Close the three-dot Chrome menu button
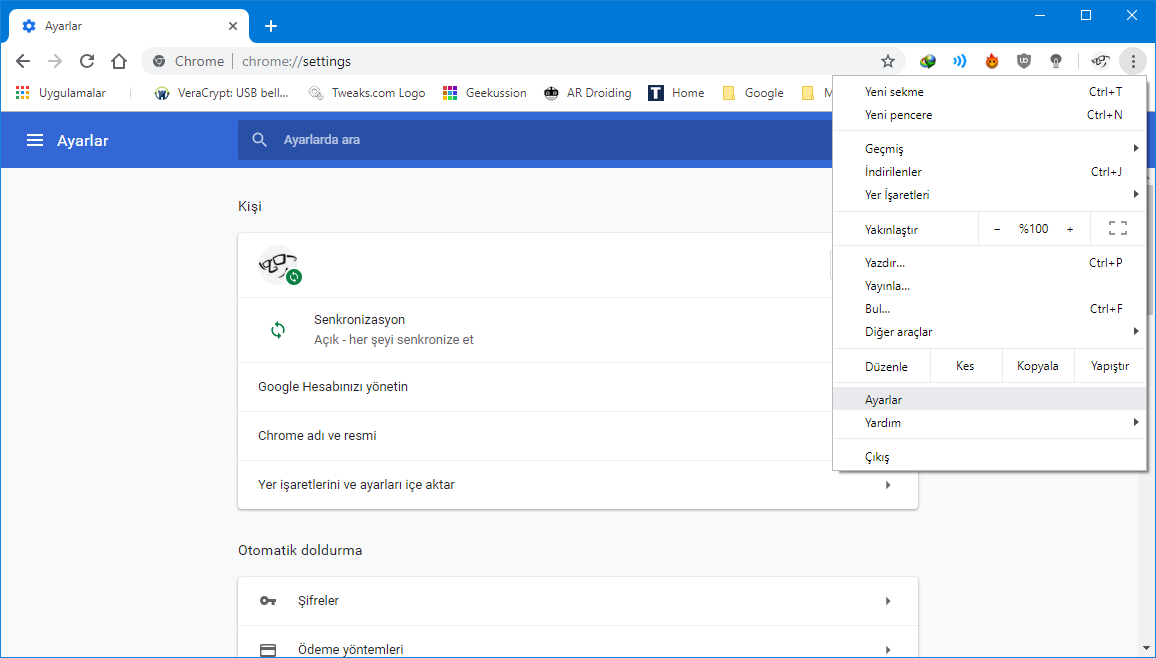The image size is (1156, 658). click(1133, 61)
